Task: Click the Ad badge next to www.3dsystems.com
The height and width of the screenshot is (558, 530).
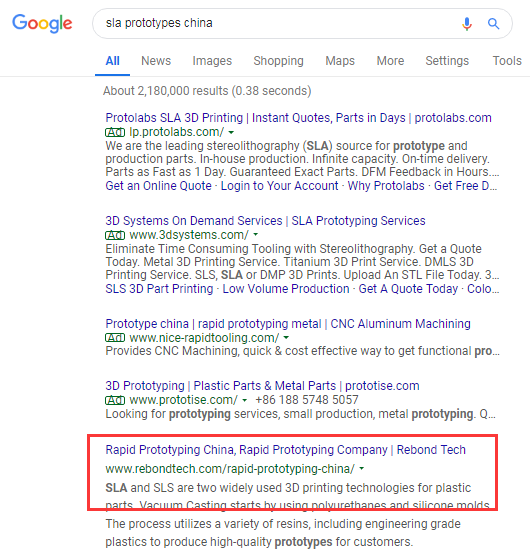Action: point(115,235)
